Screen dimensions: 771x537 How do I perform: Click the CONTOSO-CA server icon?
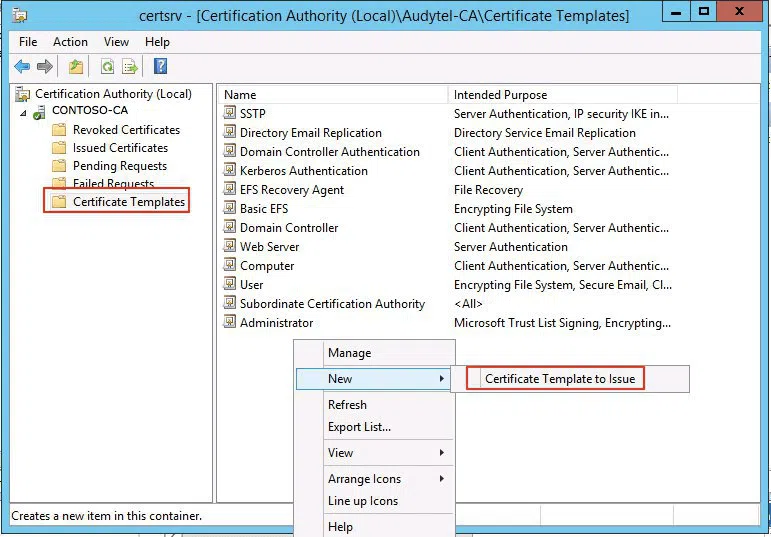click(x=40, y=112)
